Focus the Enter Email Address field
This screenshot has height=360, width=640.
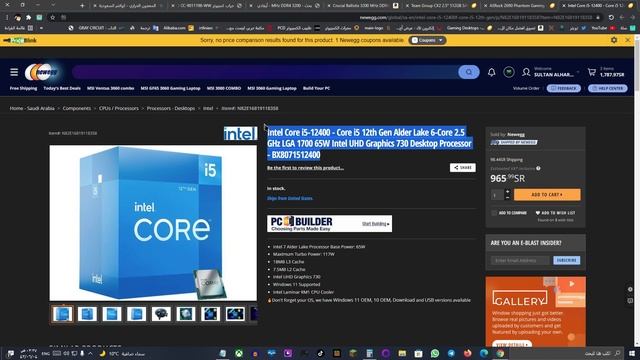click(x=521, y=260)
